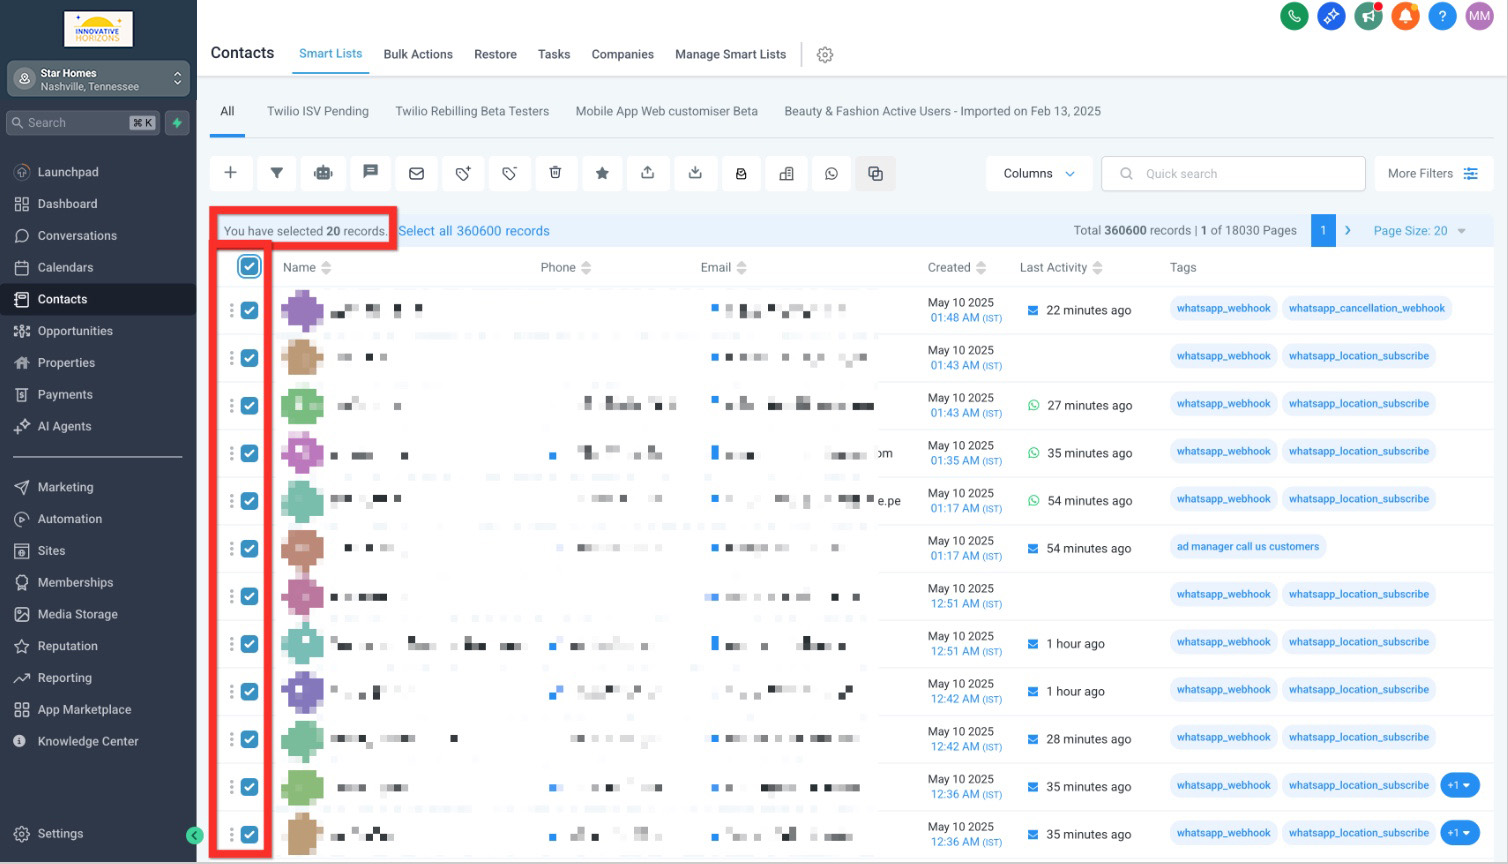Click the whatsapp_cancellation_webhook tag
This screenshot has height=864, width=1508.
(x=1366, y=308)
